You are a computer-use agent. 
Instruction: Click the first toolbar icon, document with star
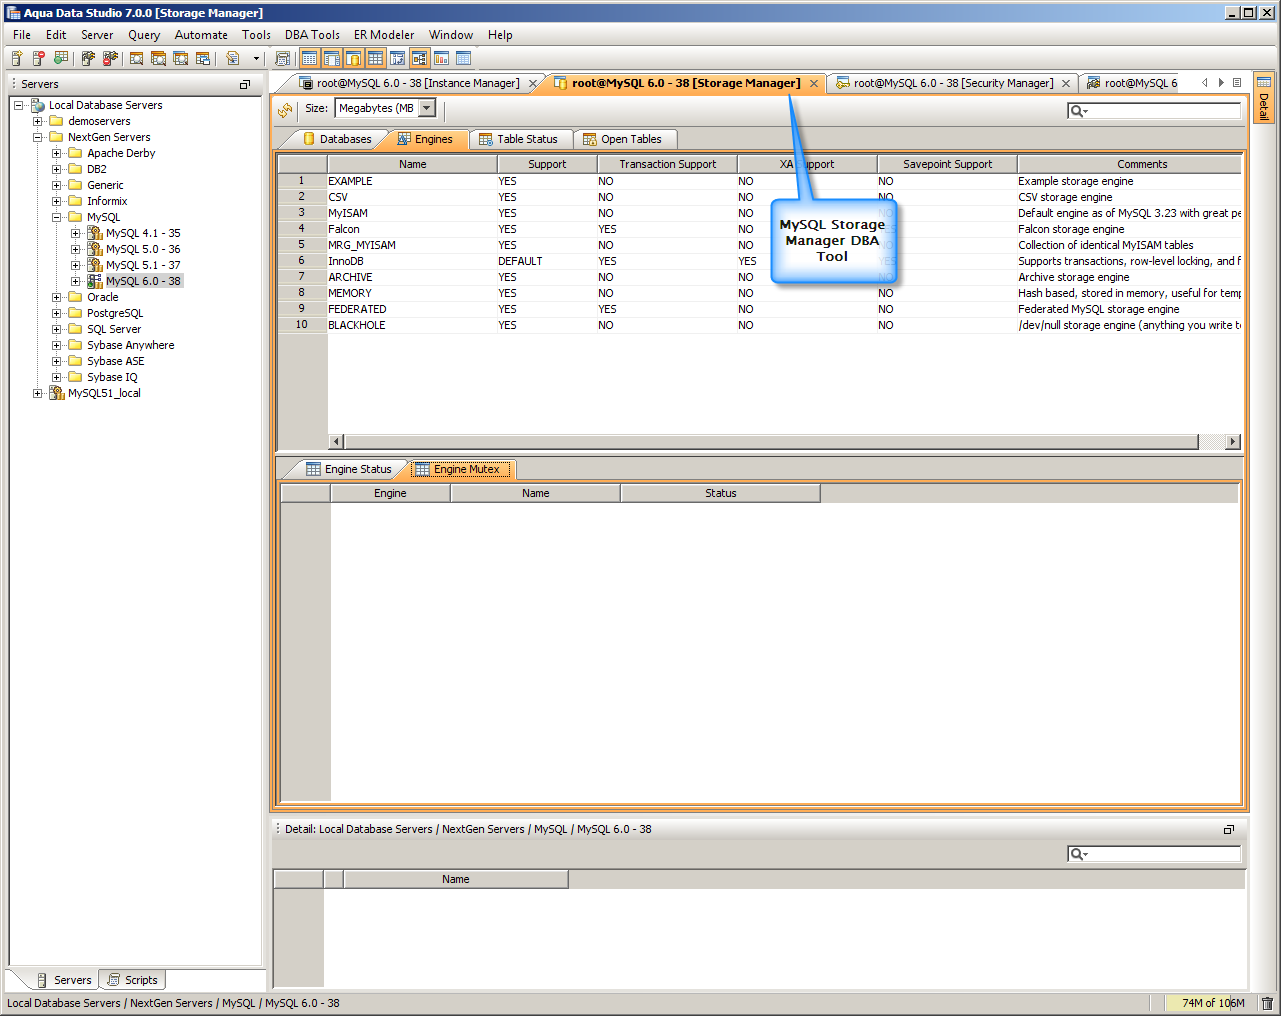click(17, 59)
